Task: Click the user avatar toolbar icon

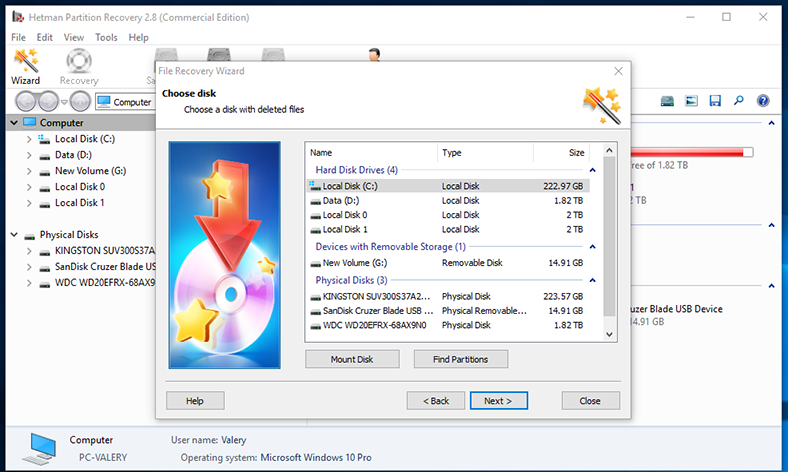Action: [x=374, y=54]
